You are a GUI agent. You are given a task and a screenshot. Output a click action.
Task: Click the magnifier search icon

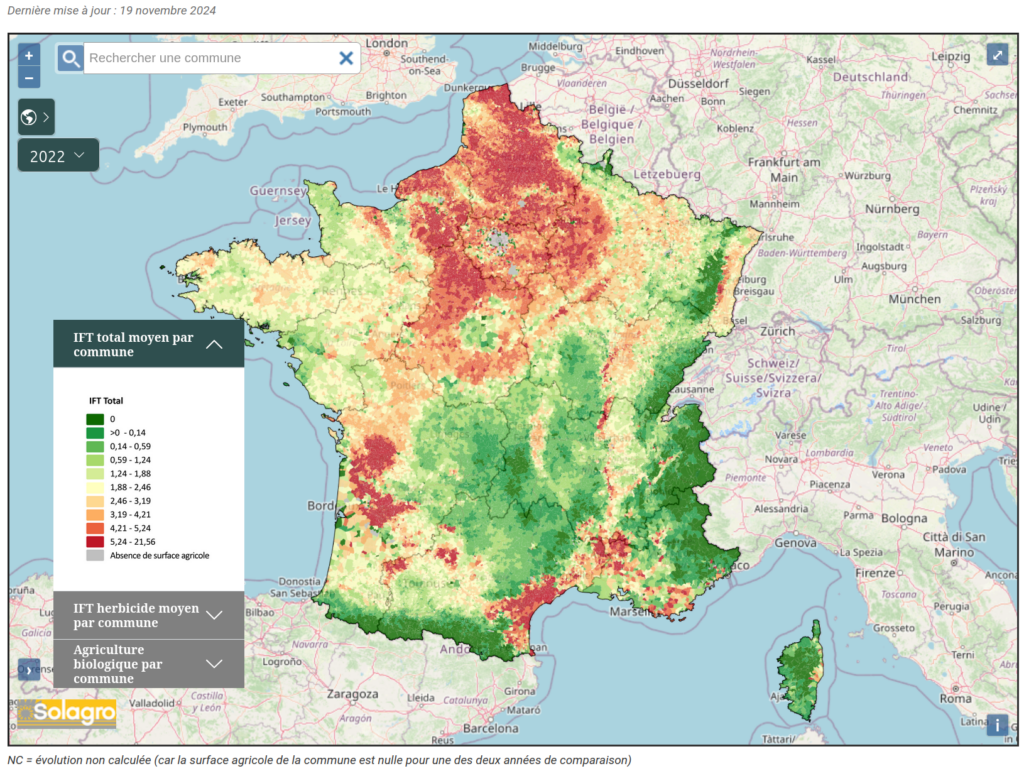tap(70, 58)
